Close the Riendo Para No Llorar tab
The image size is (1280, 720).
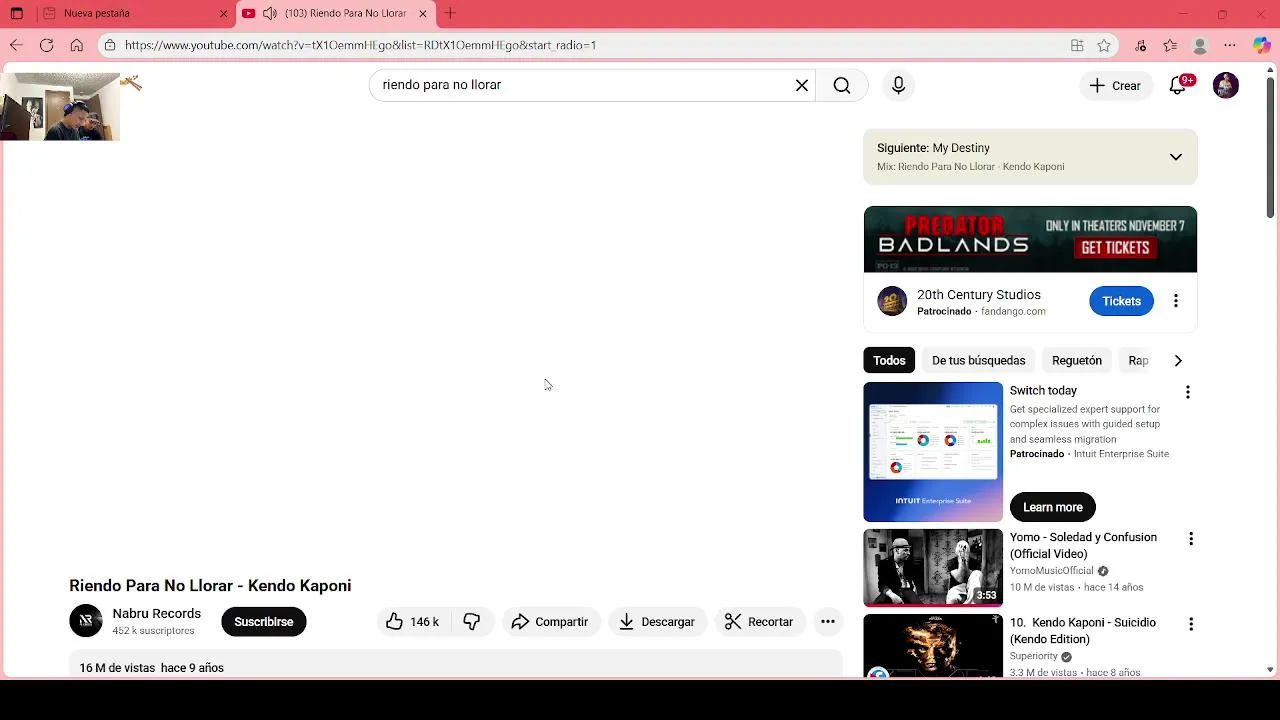423,14
